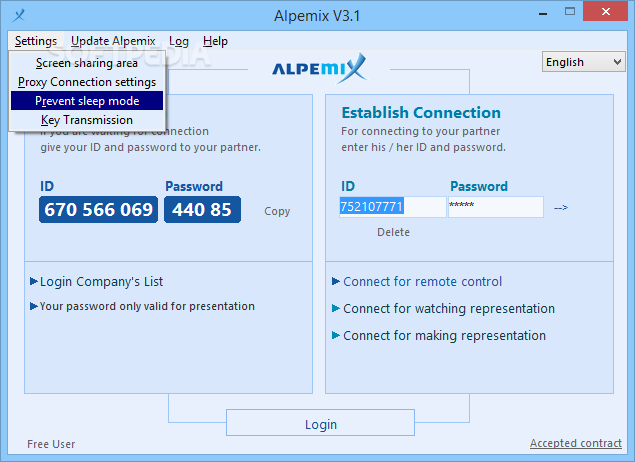Choose Key Transmission menu entry
Viewport: 635px width, 462px height.
coord(87,120)
